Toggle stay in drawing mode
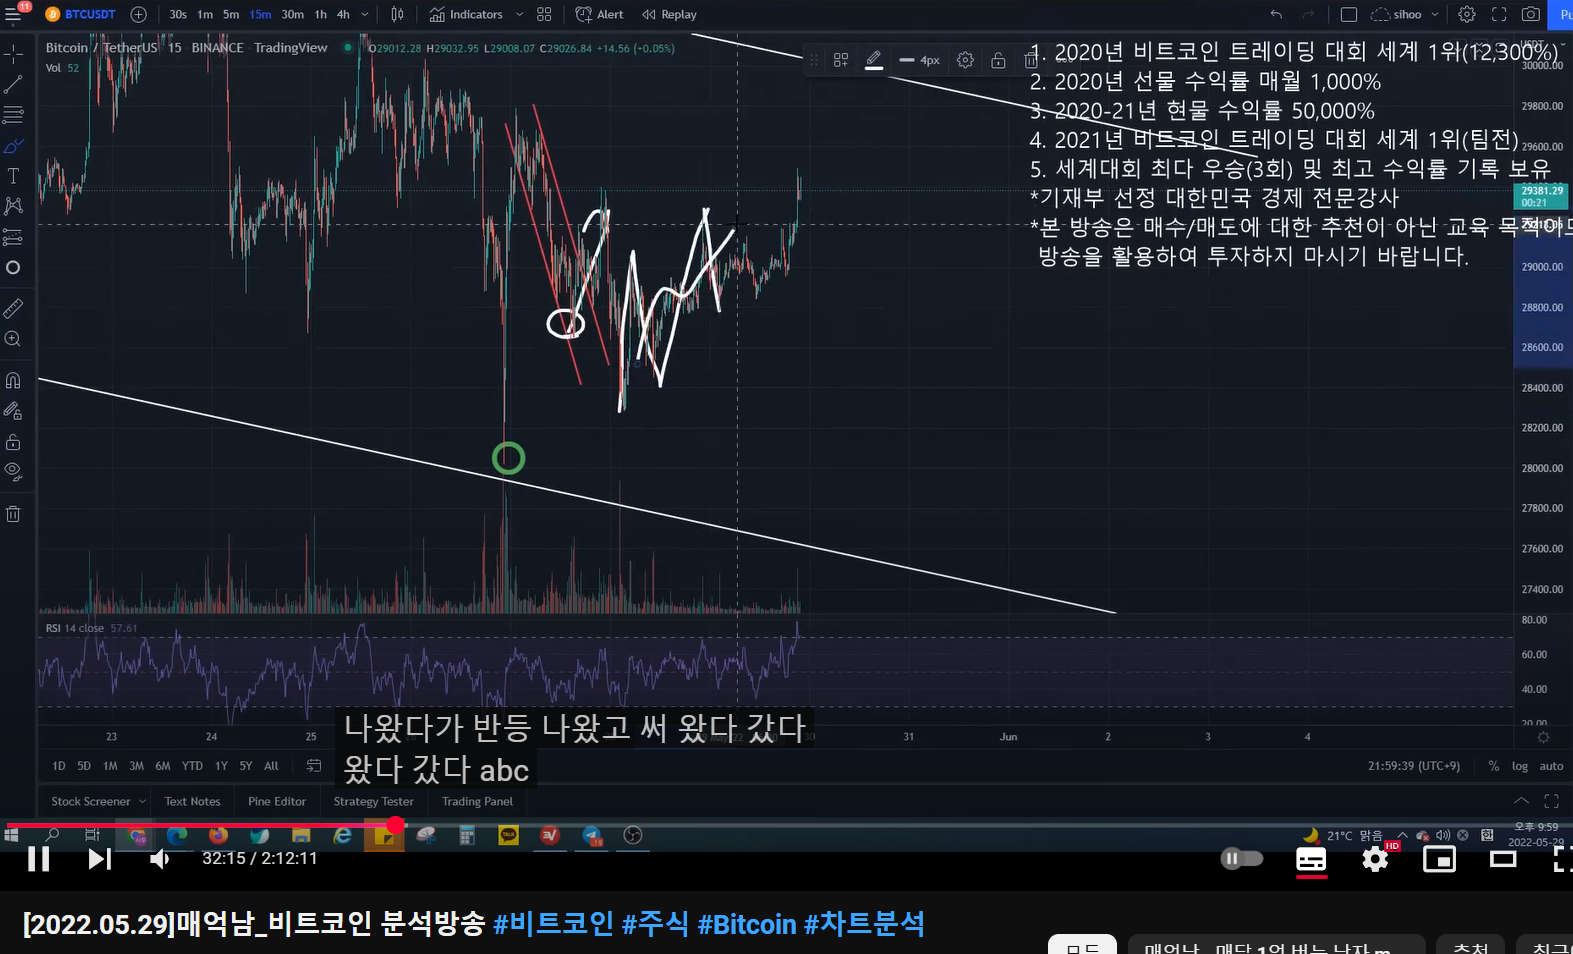The width and height of the screenshot is (1573, 954). [13, 410]
